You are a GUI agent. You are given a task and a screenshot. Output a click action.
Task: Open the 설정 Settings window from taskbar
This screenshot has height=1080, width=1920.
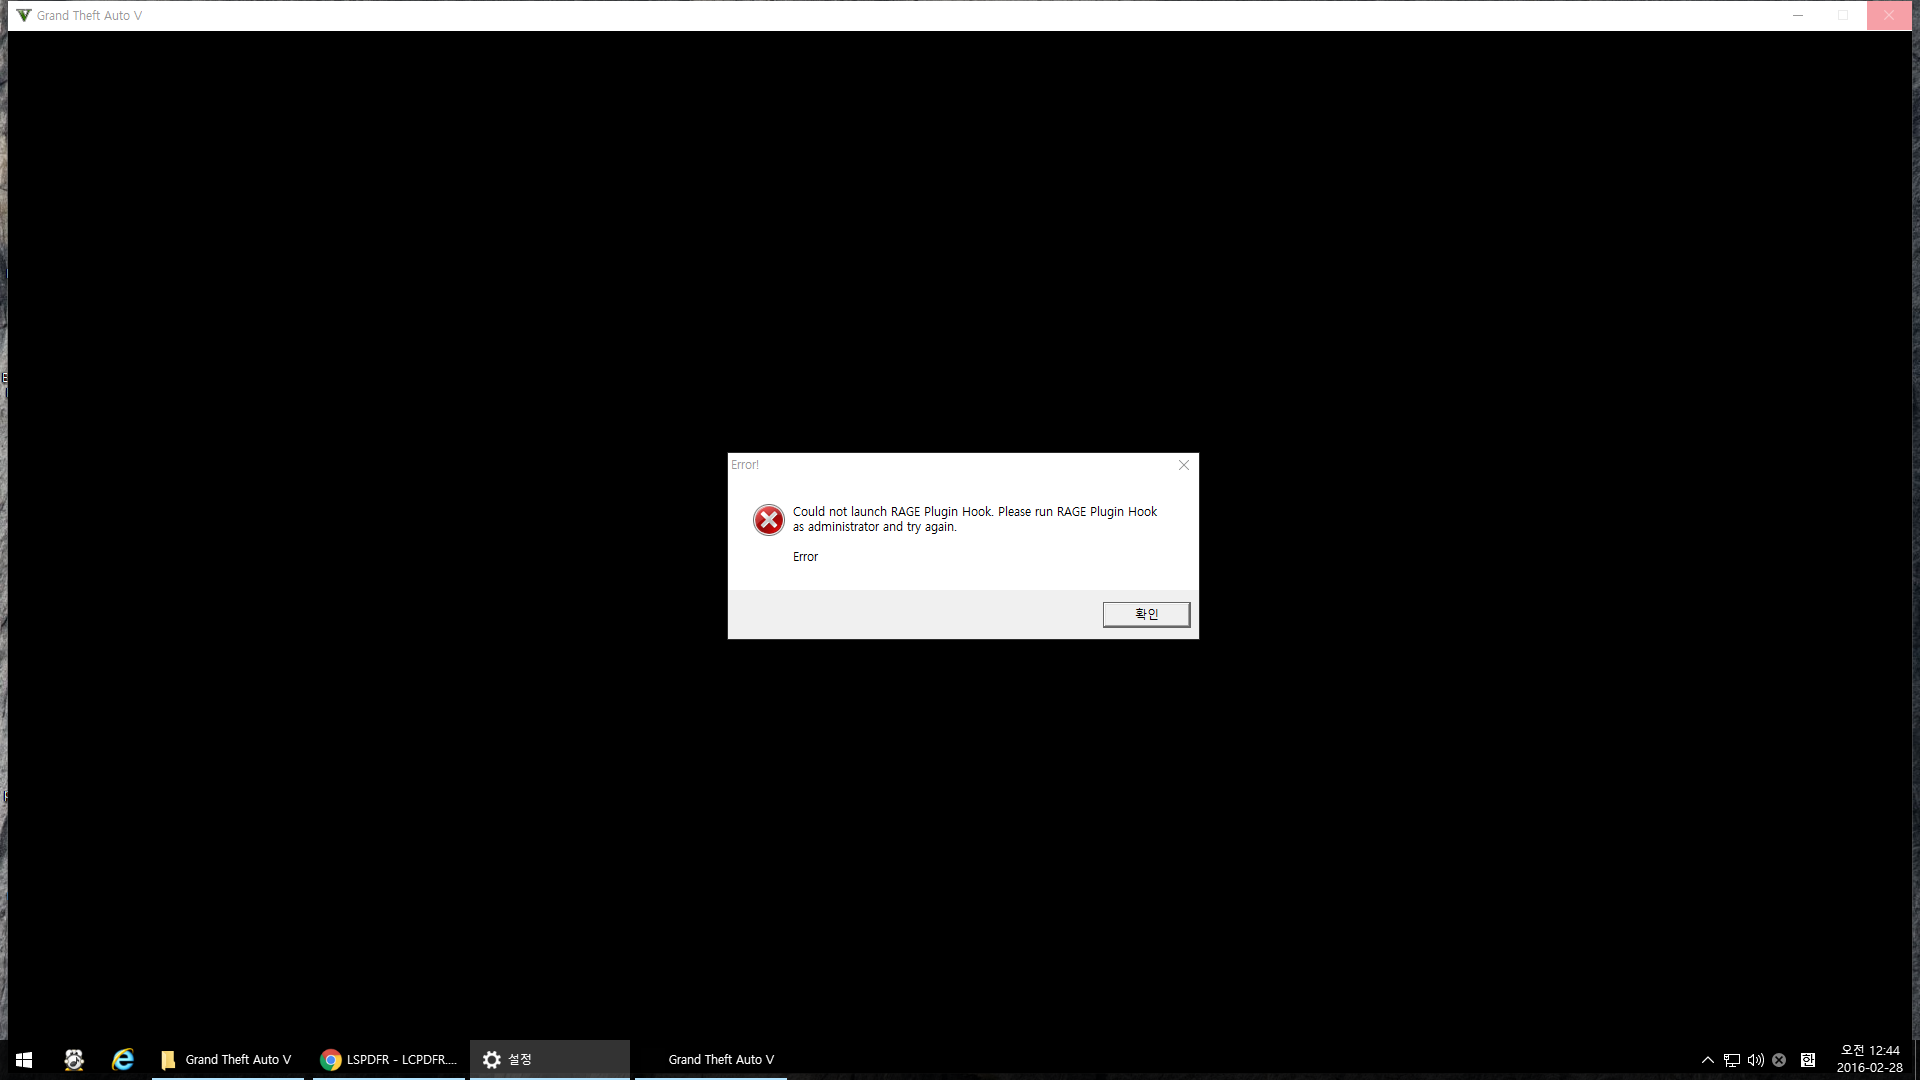point(549,1059)
